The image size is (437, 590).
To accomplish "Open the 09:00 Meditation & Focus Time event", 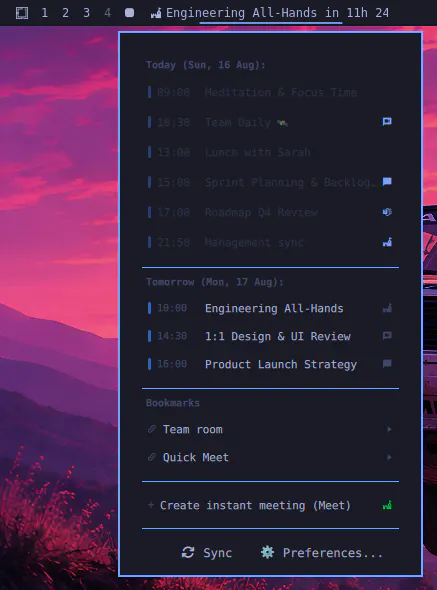I will [270, 92].
